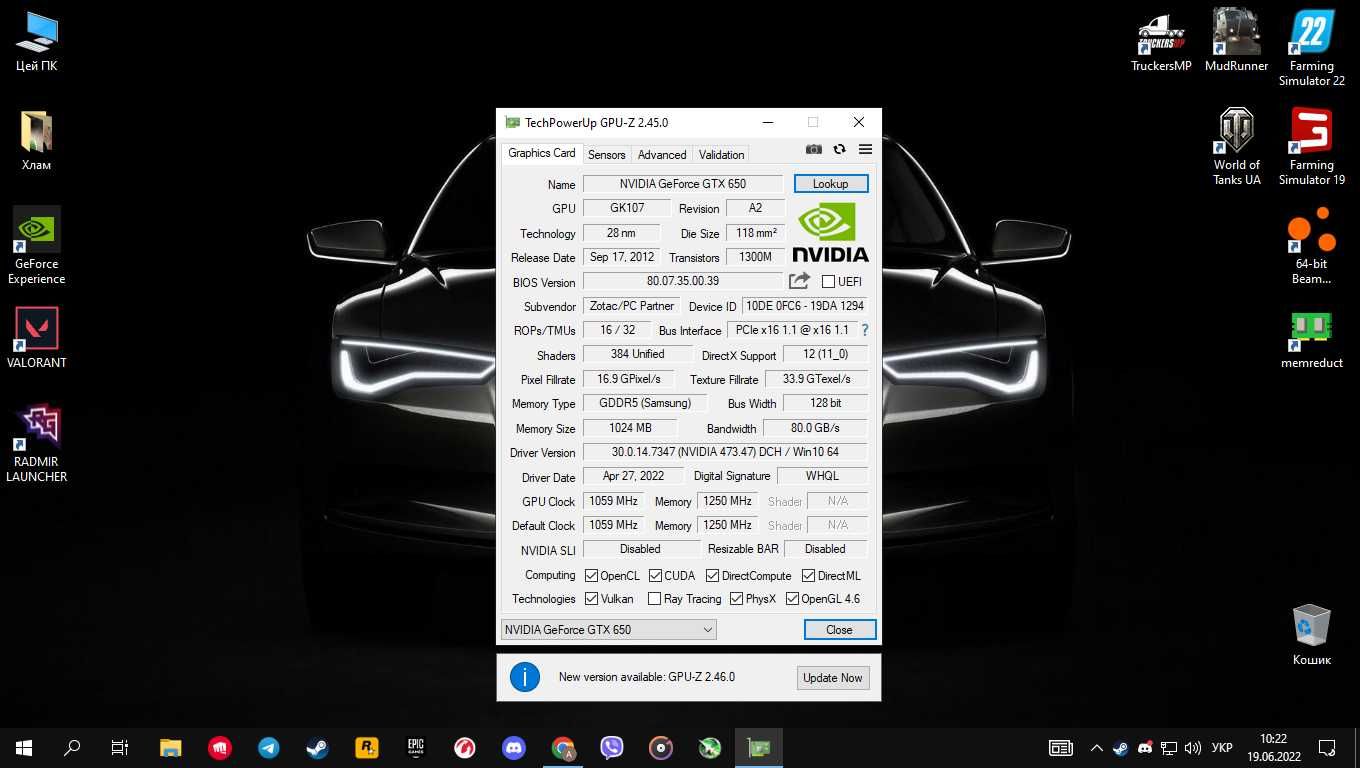Image resolution: width=1360 pixels, height=768 pixels.
Task: Select the RADMIR LAUNCHER desktop icon
Action: tap(37, 444)
